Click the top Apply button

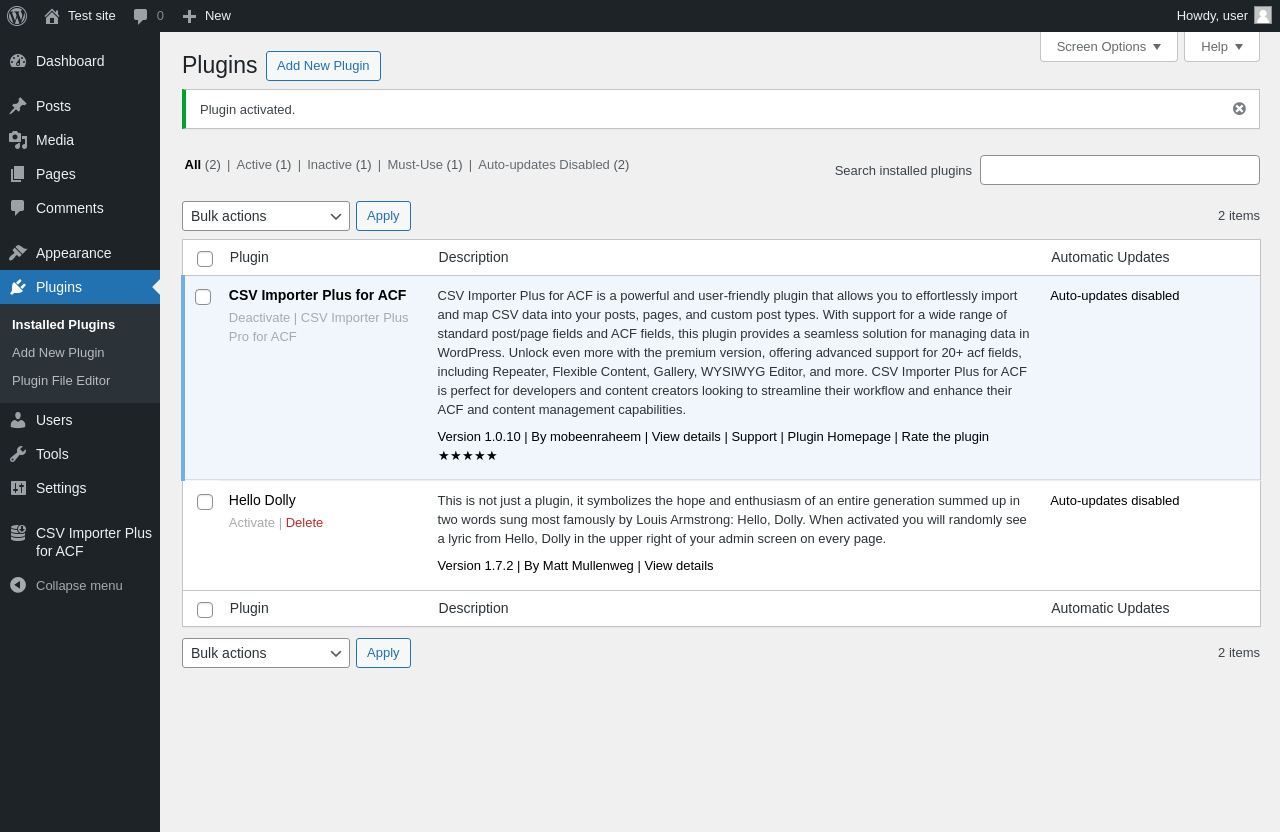point(383,216)
